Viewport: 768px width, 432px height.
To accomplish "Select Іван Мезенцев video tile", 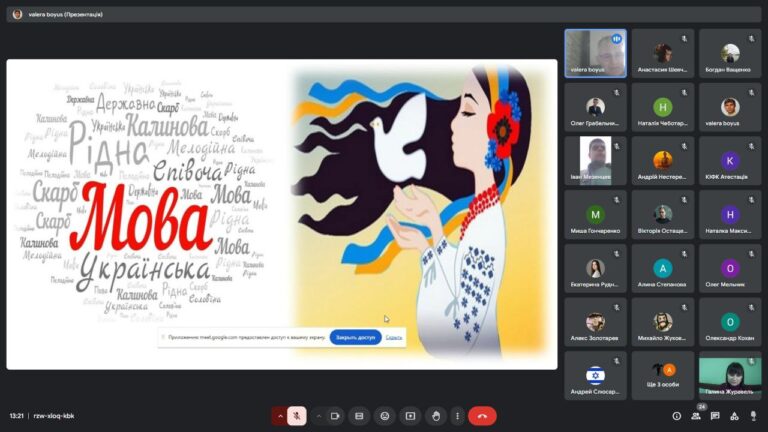I will click(x=595, y=161).
